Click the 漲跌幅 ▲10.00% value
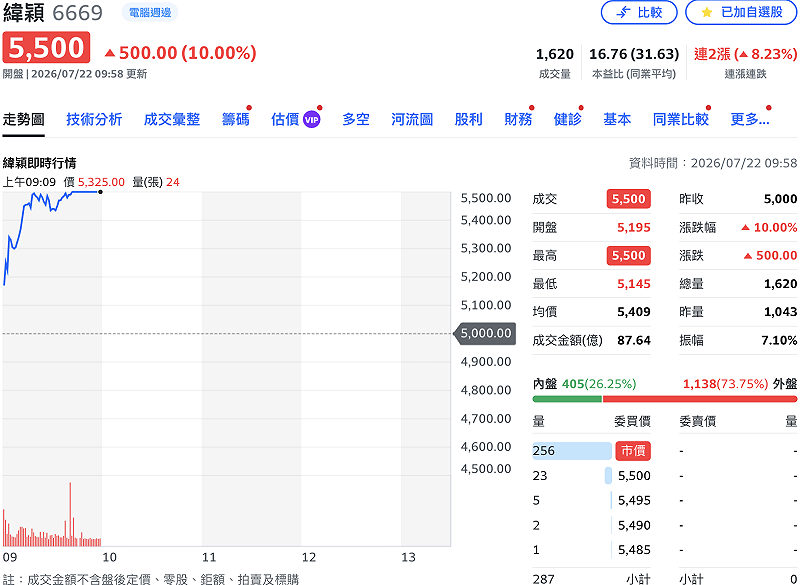The width and height of the screenshot is (800, 585). pyautogui.click(x=769, y=227)
